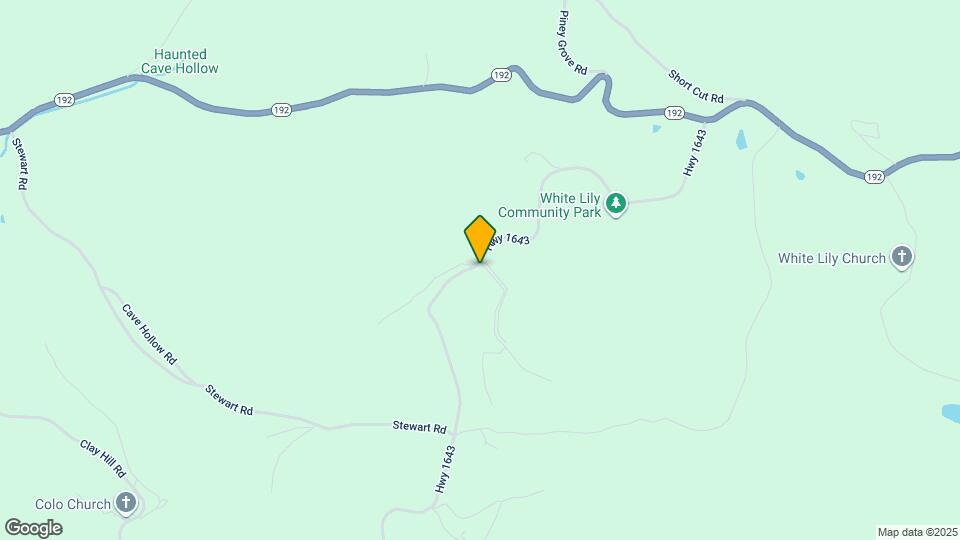Viewport: 960px width, 540px height.
Task: Click the small pond below Short Cut Rd
Action: [x=741, y=140]
